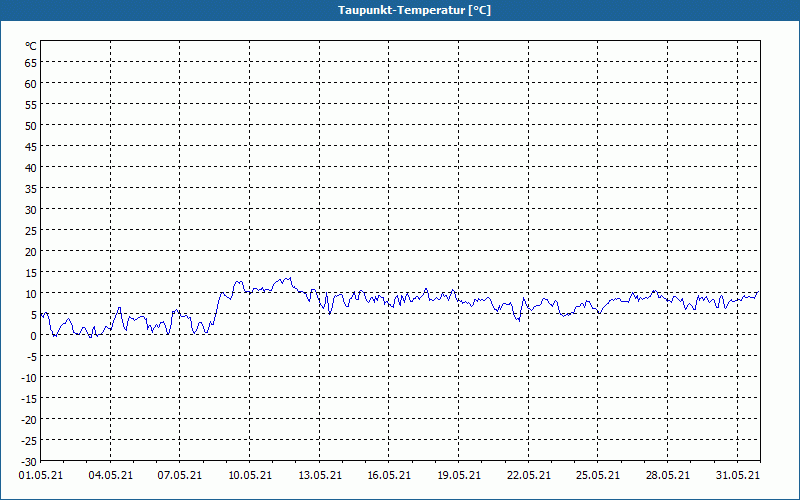
Task: Select the 60 y-axis label
Action: (31, 84)
